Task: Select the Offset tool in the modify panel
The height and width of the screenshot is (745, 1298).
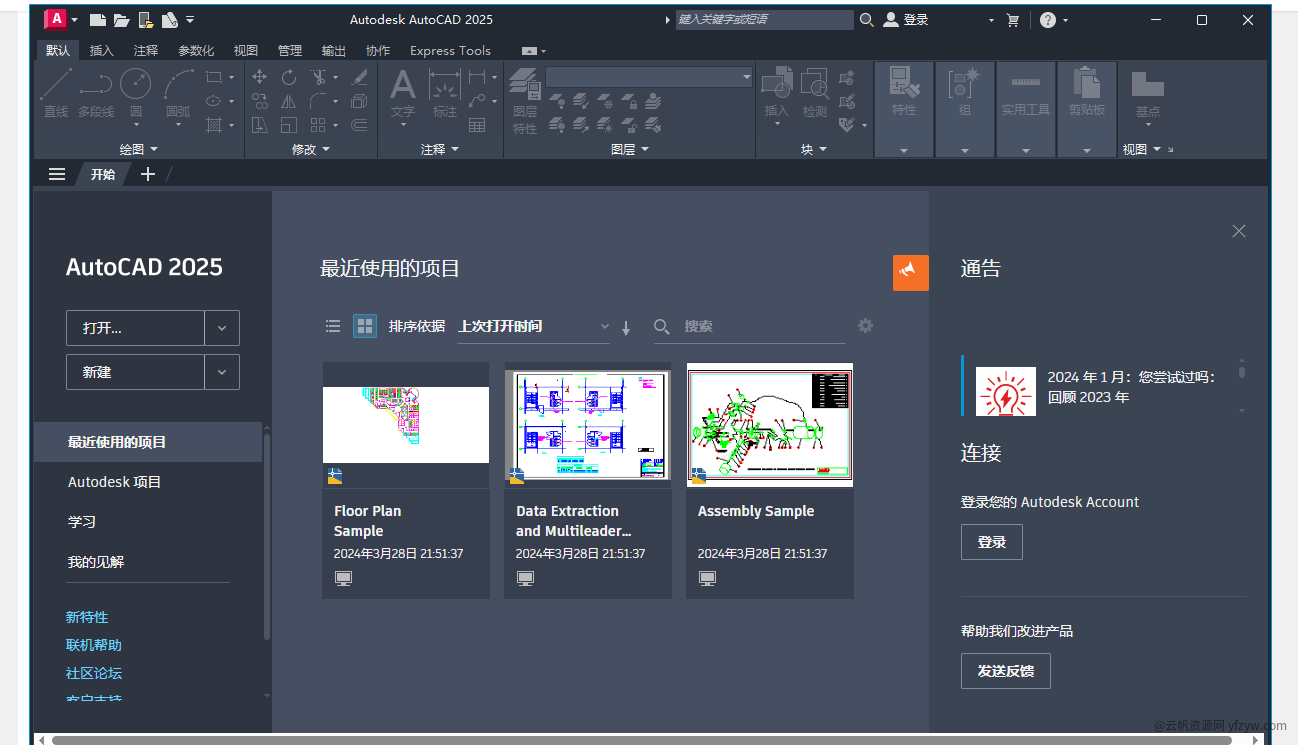Action: point(360,125)
